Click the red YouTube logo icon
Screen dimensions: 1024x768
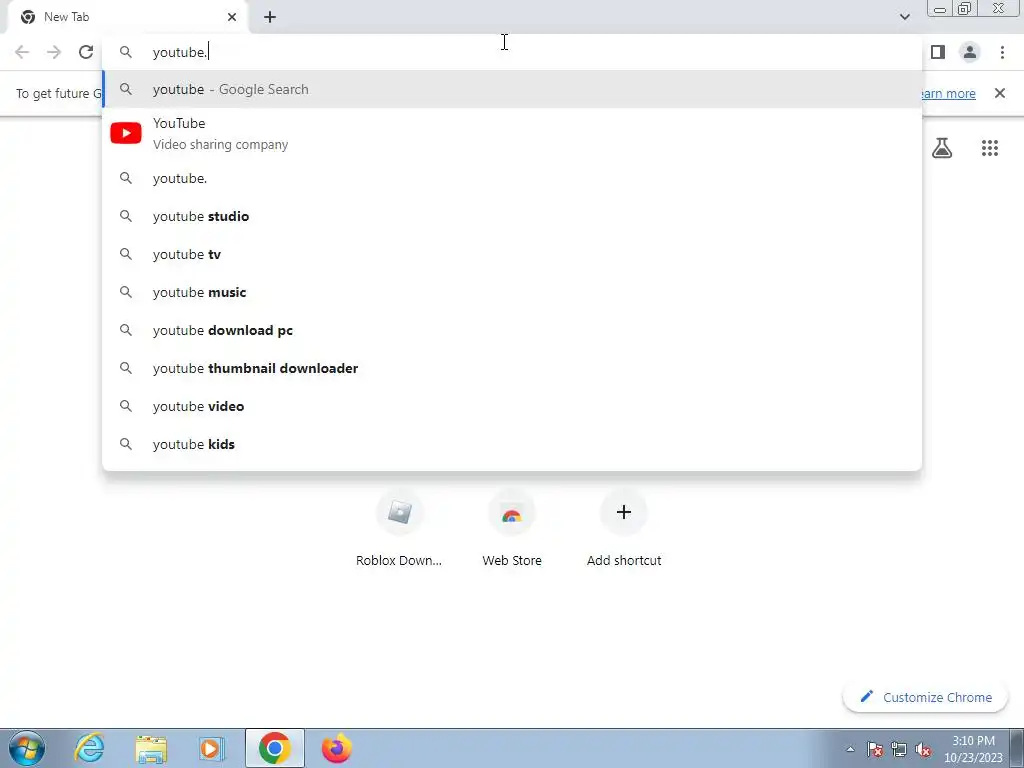pyautogui.click(x=126, y=133)
